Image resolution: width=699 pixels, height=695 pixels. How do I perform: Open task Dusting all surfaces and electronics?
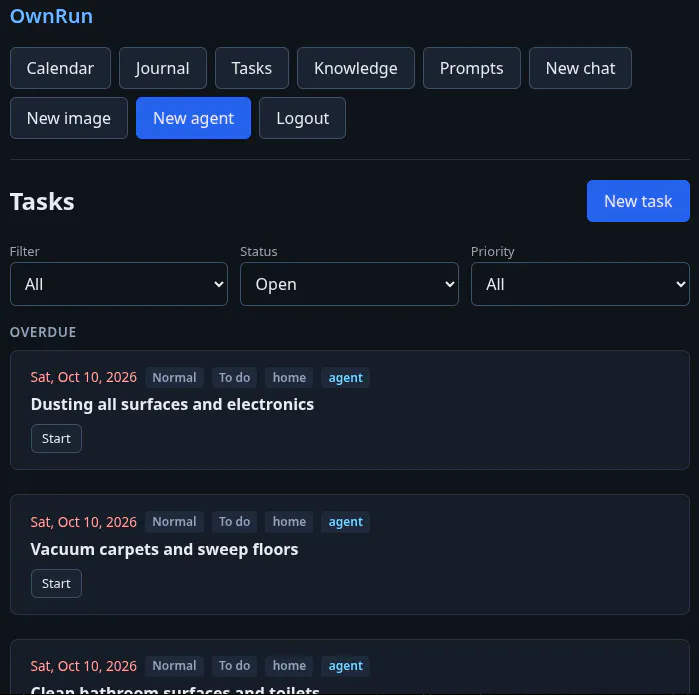pyautogui.click(x=172, y=404)
